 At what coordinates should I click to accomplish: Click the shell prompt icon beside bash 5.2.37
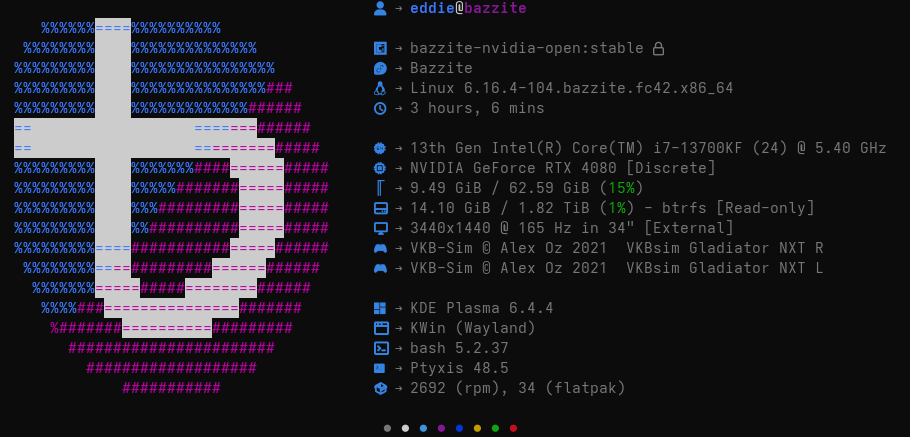tap(381, 348)
